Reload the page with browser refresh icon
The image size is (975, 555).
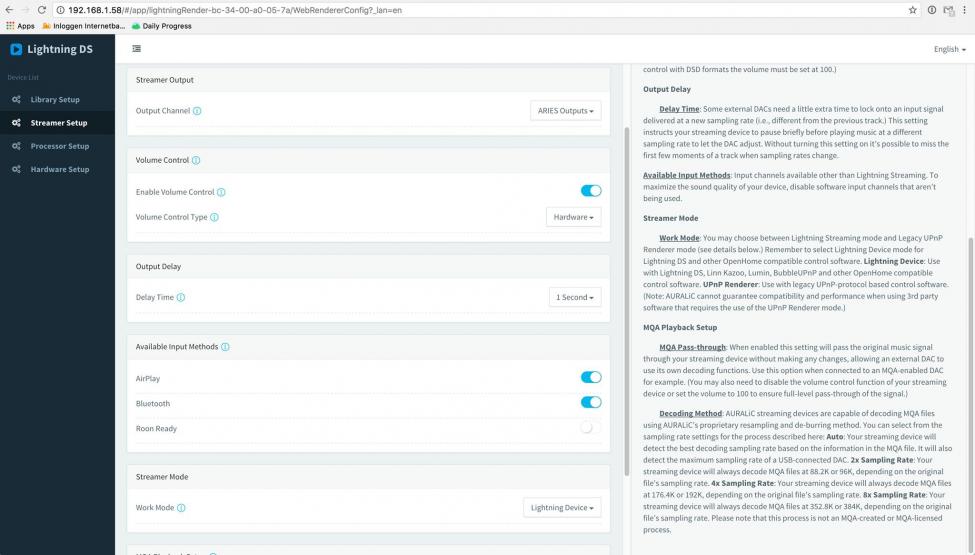coord(42,10)
